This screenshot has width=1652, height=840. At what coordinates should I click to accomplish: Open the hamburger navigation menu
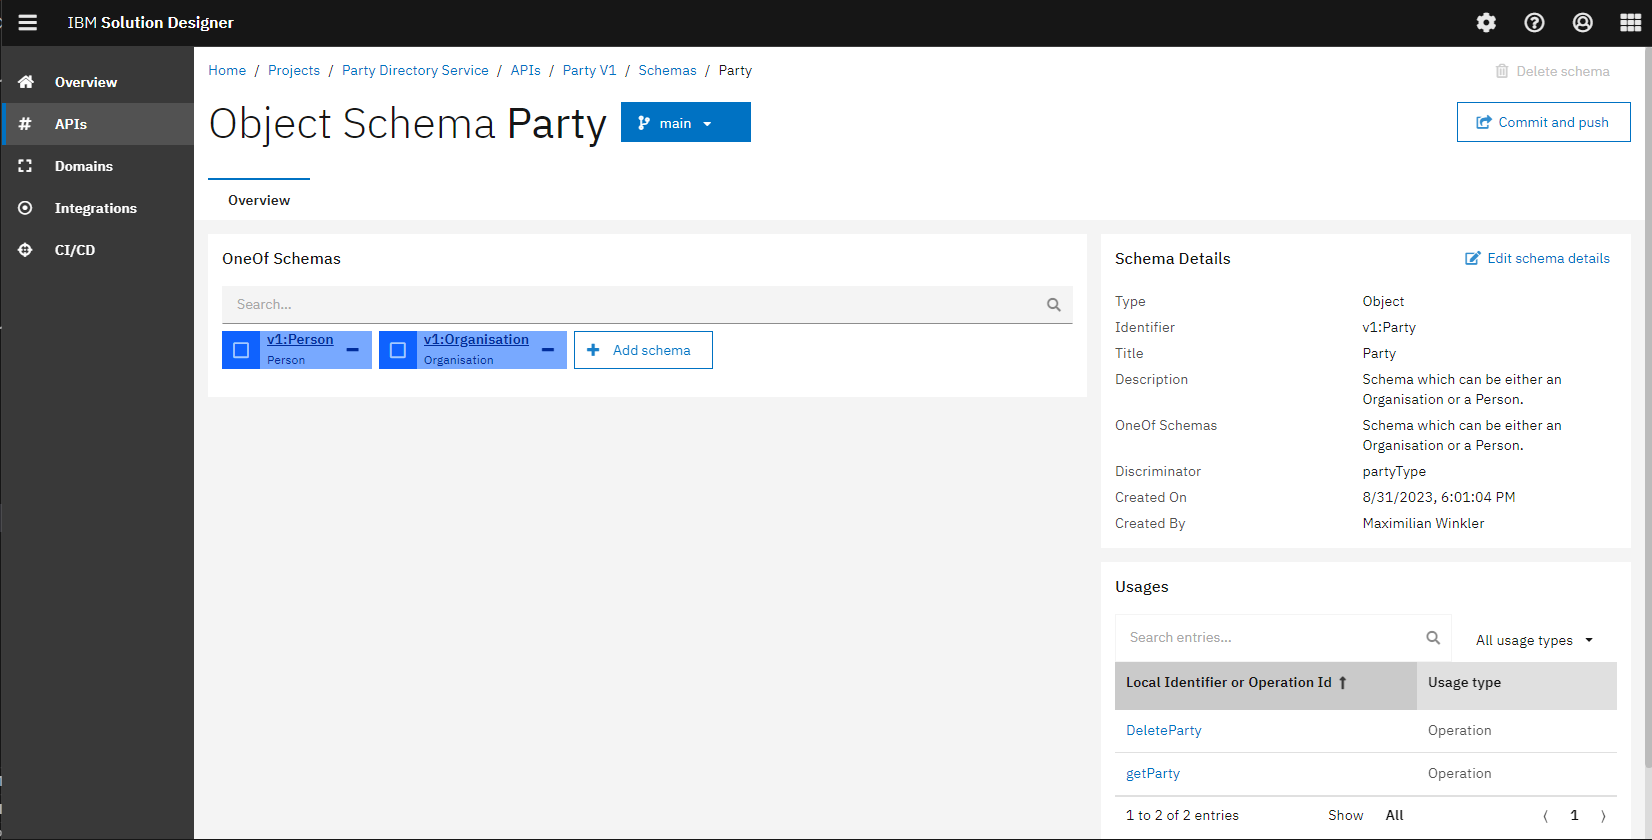coord(28,22)
